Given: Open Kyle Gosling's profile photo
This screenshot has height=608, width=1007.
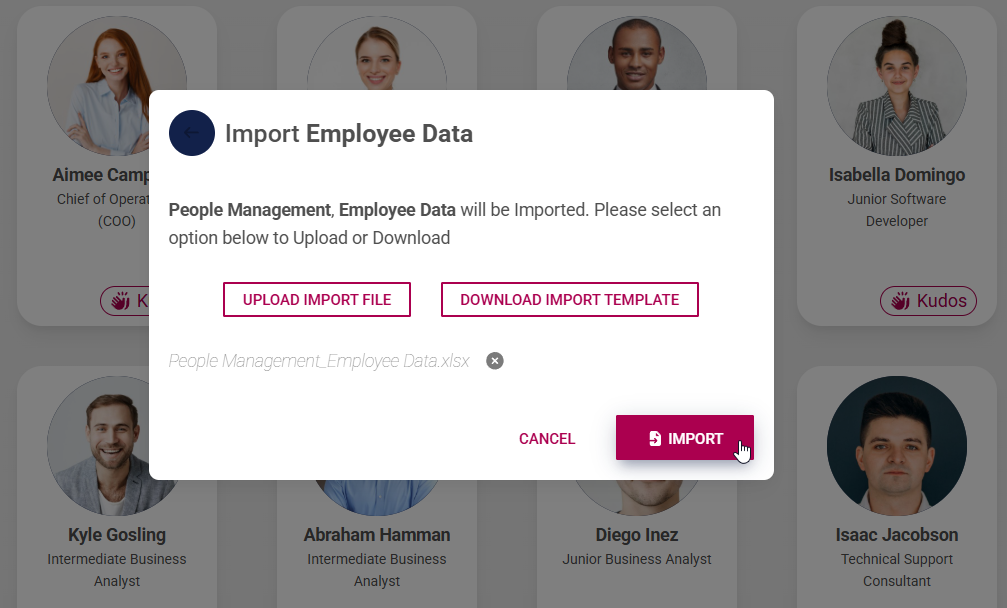Looking at the screenshot, I should (x=117, y=446).
